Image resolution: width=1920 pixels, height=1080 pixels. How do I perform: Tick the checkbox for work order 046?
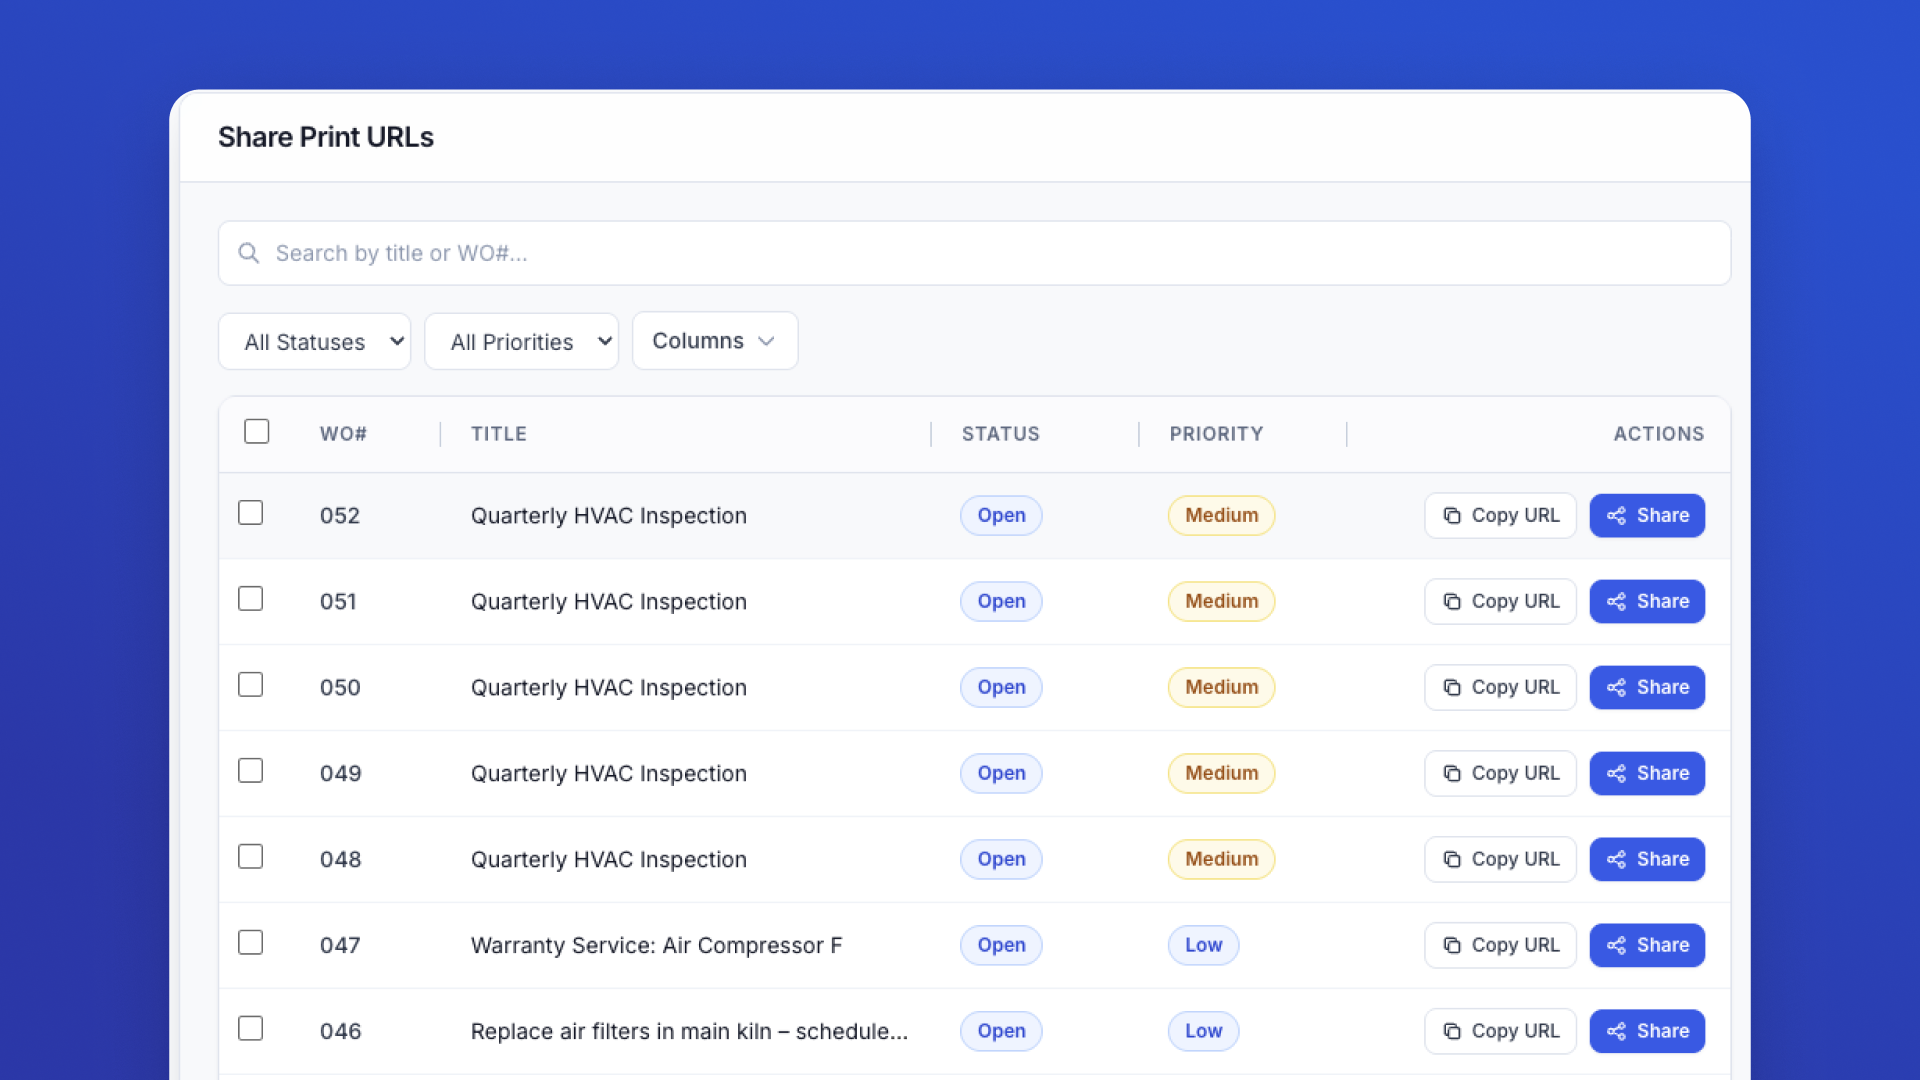251,1029
